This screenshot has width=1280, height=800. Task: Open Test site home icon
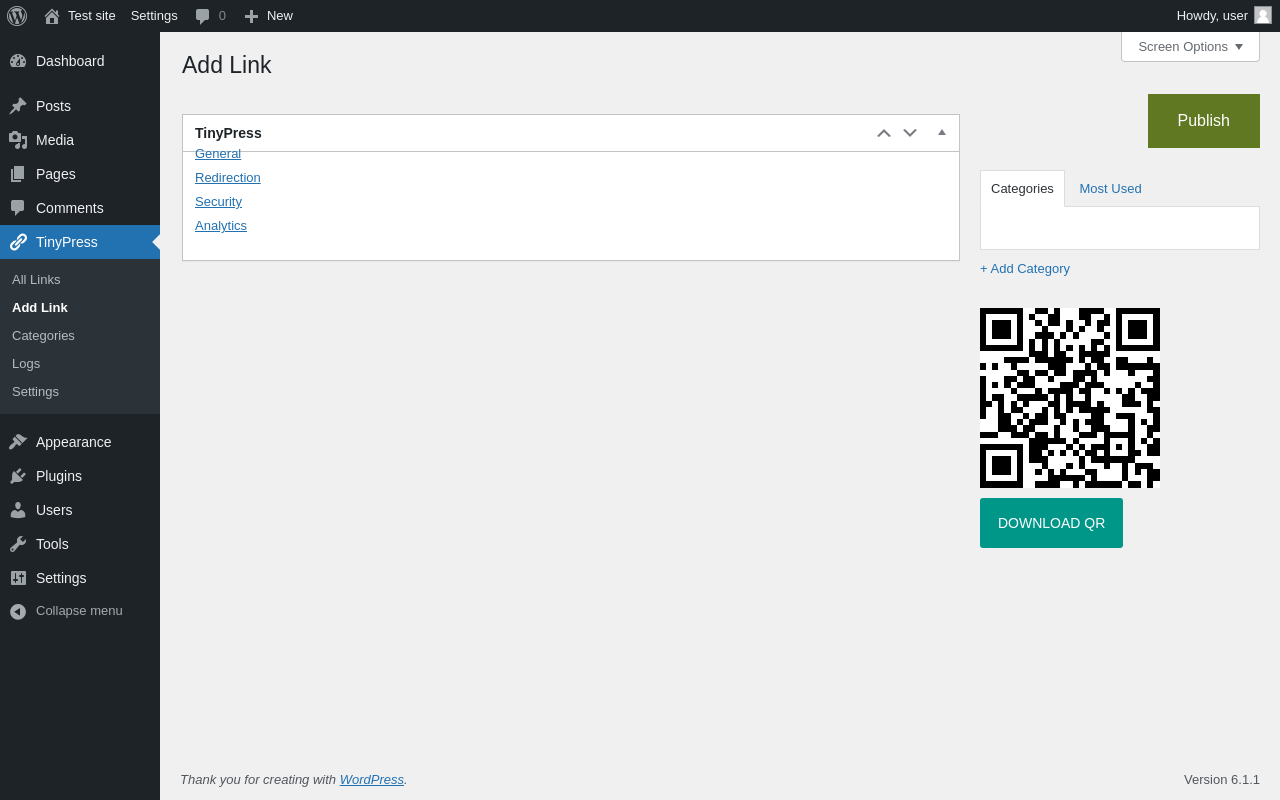pyautogui.click(x=52, y=16)
